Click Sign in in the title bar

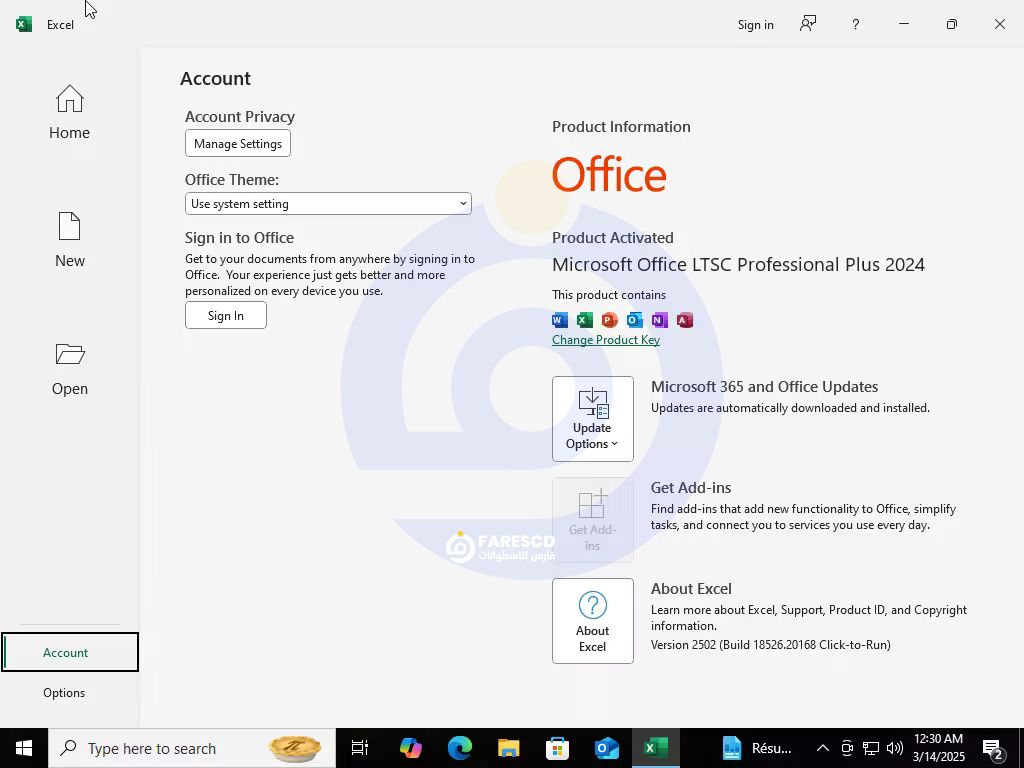point(756,25)
